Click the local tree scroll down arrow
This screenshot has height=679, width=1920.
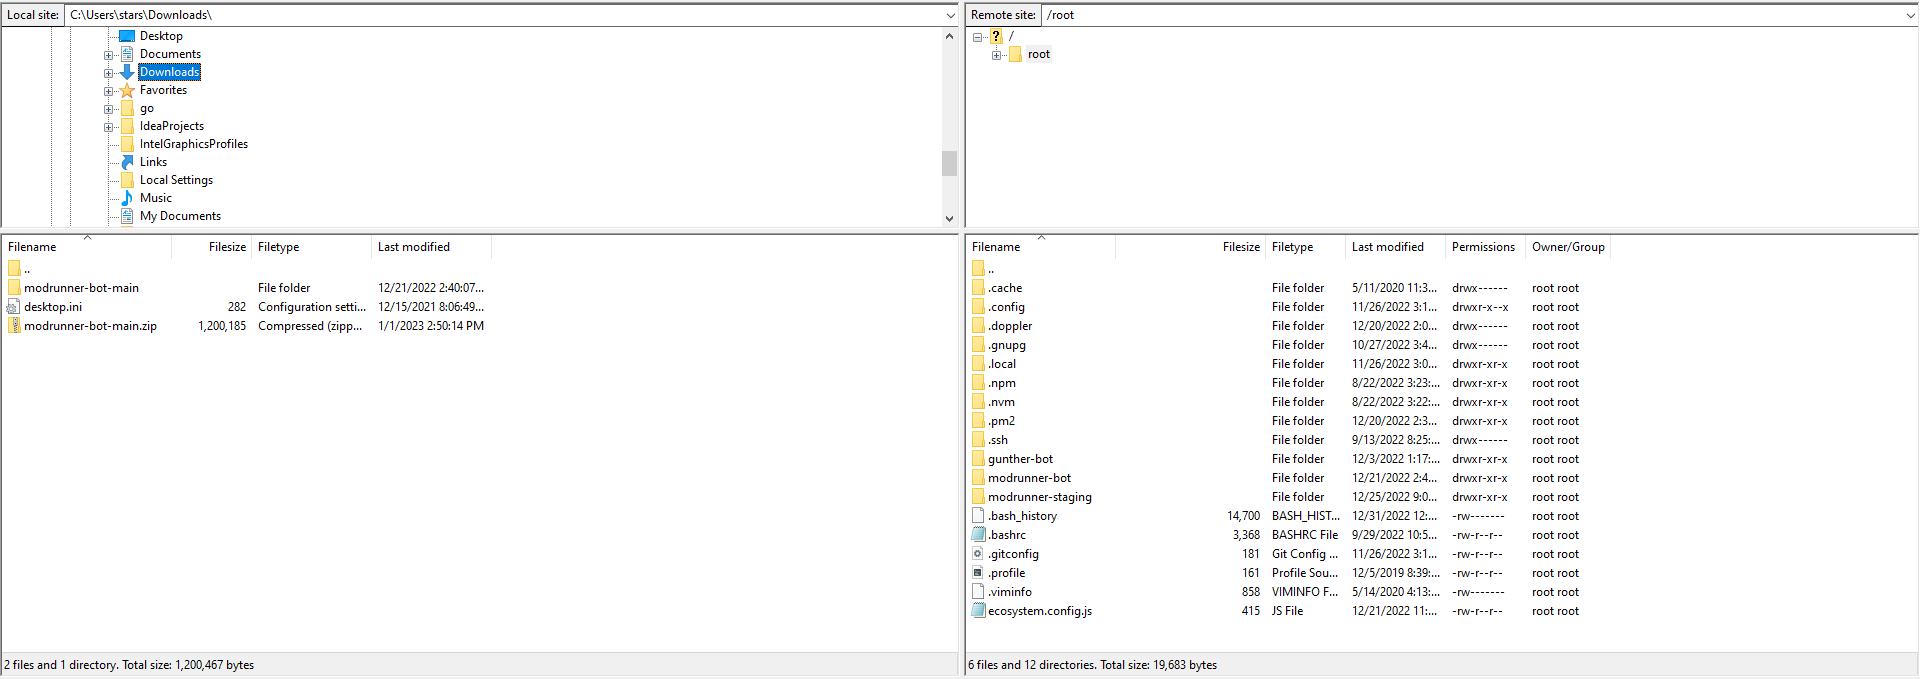pyautogui.click(x=949, y=218)
